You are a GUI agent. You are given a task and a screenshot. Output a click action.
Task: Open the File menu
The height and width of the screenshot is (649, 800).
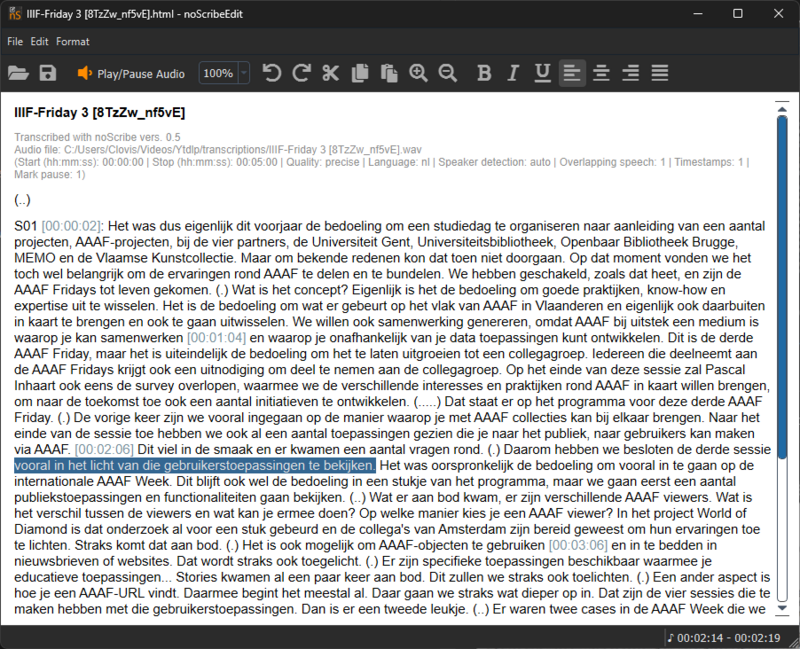coord(15,42)
